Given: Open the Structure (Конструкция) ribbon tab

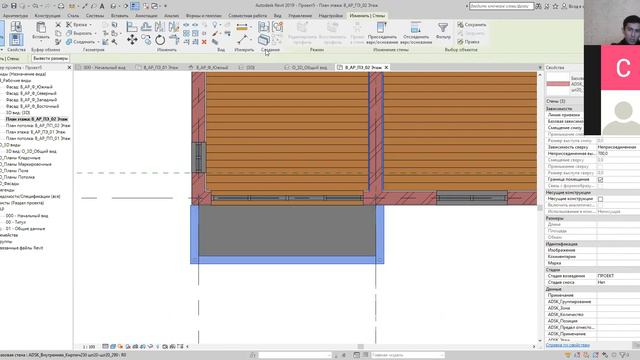Looking at the screenshot, I should click(47, 16).
